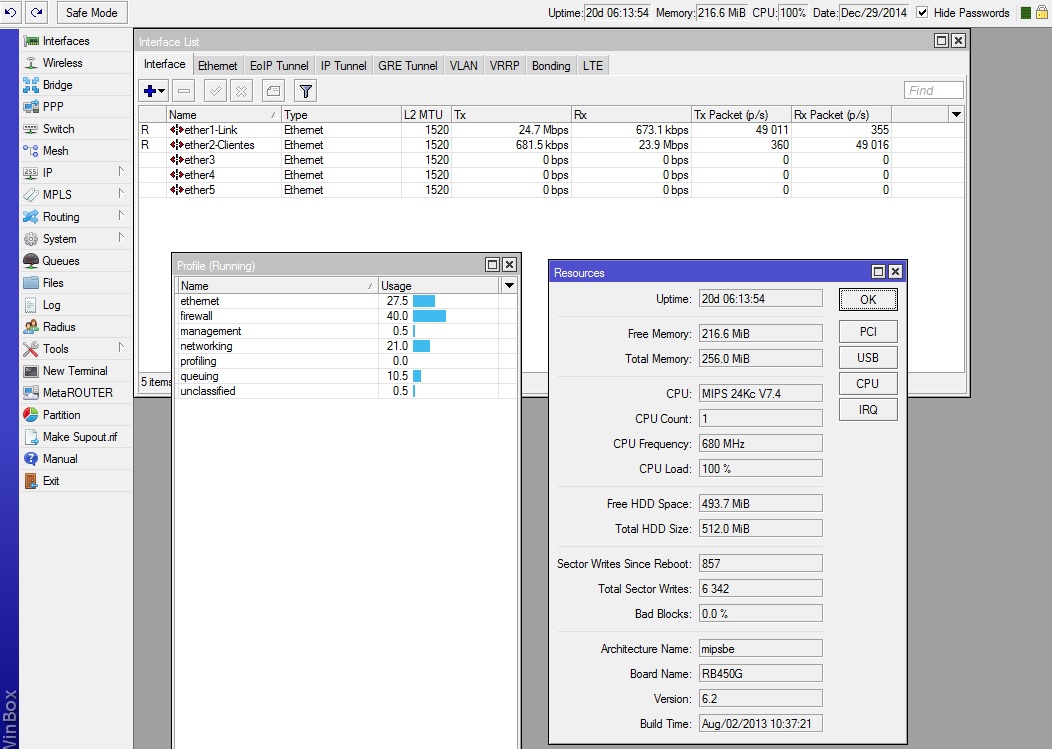The image size is (1052, 749).
Task: Switch to the Bonding tab
Action: pyautogui.click(x=550, y=66)
